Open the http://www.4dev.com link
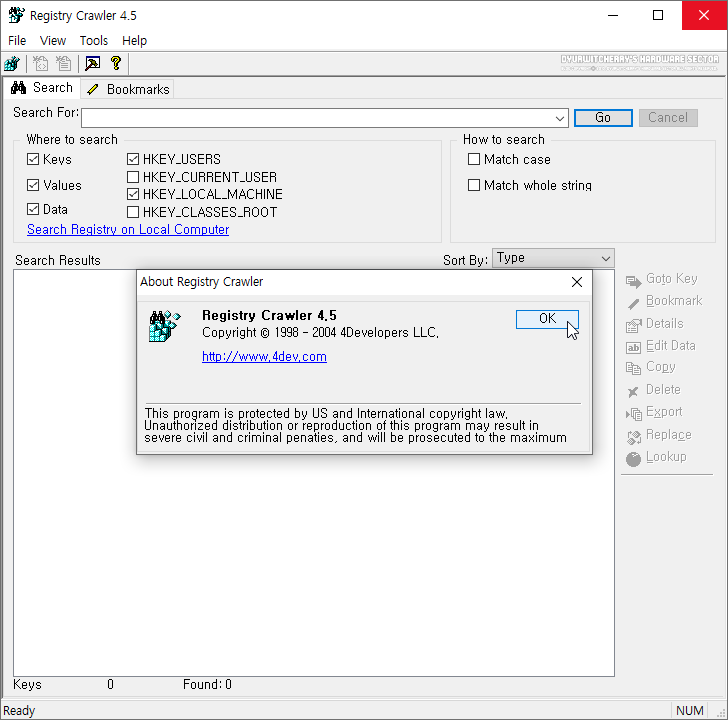The width and height of the screenshot is (728, 720). [264, 357]
